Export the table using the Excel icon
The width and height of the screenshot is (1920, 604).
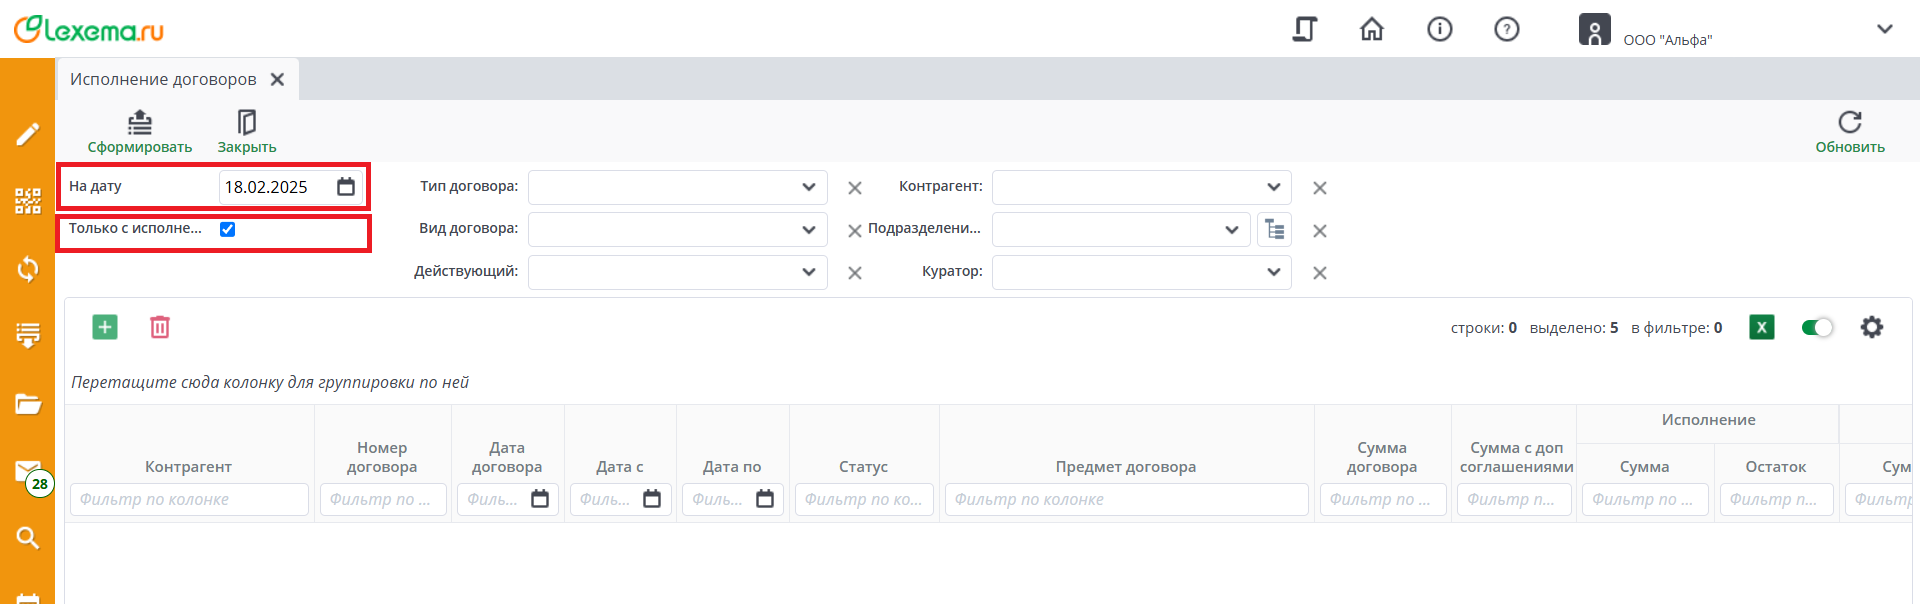point(1762,327)
